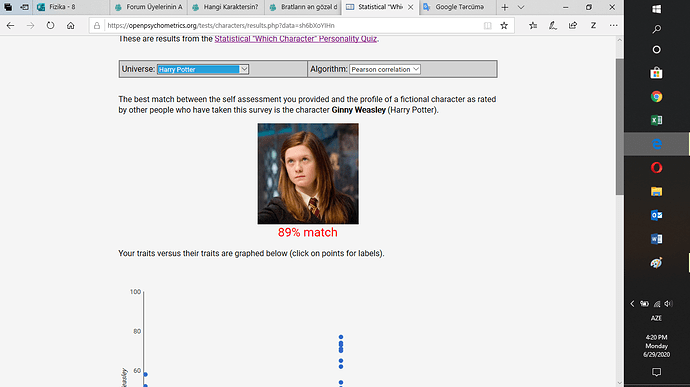Viewport: 690px width, 387px height.
Task: Switch to Google Tərcümə tab
Action: (x=458, y=7)
